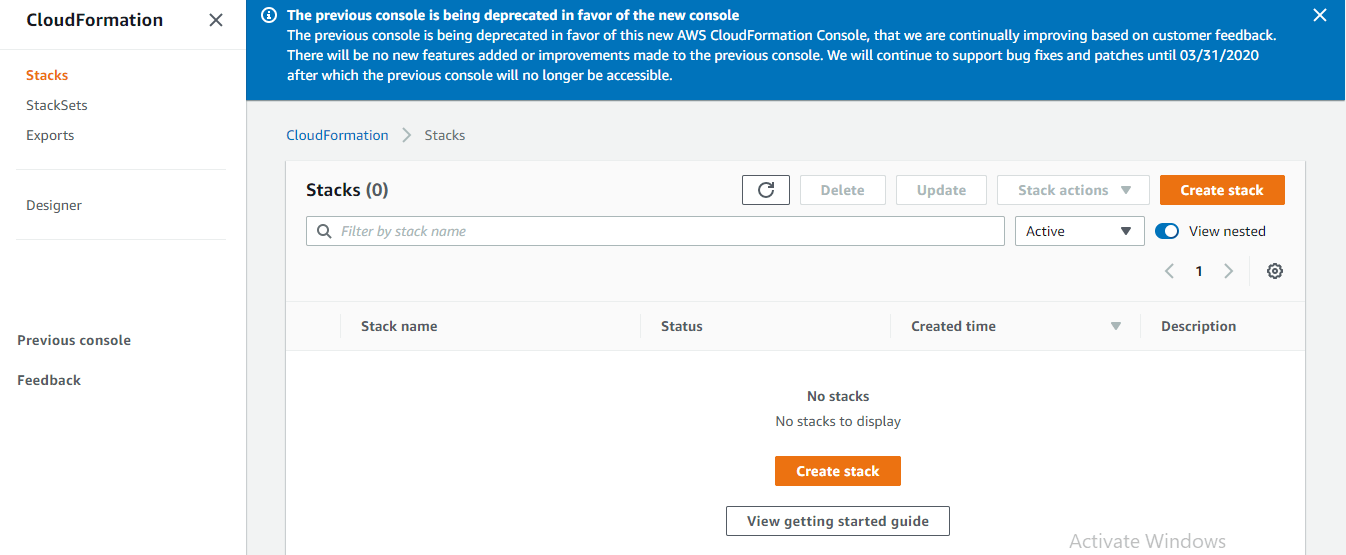Click View getting started guide
1346x555 pixels.
(838, 521)
